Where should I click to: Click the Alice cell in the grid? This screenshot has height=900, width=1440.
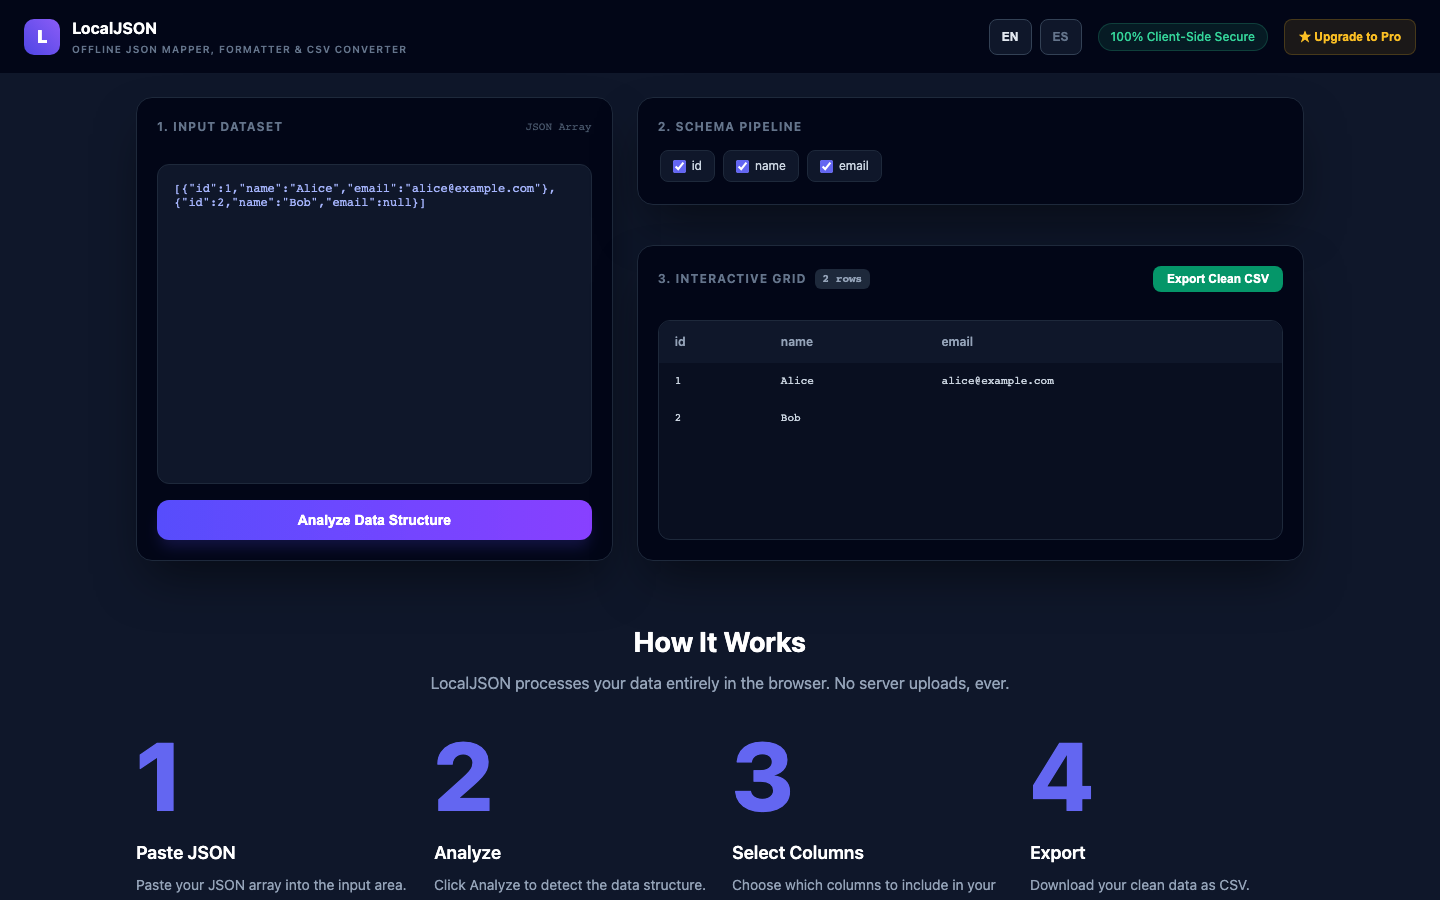[797, 381]
